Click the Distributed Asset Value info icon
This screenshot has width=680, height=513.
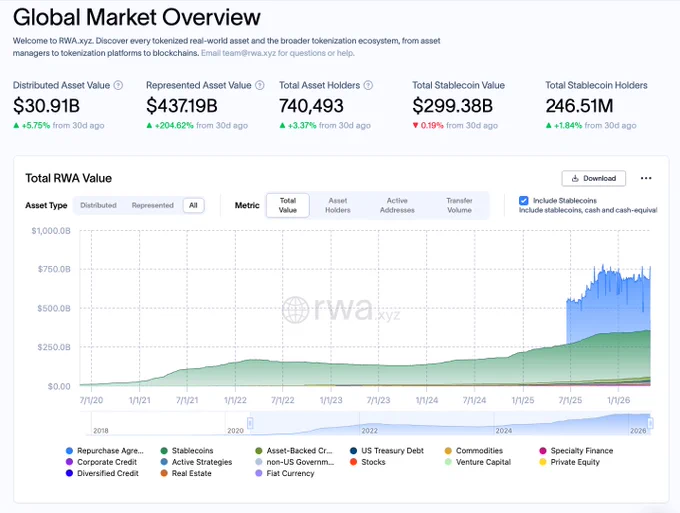[118, 85]
